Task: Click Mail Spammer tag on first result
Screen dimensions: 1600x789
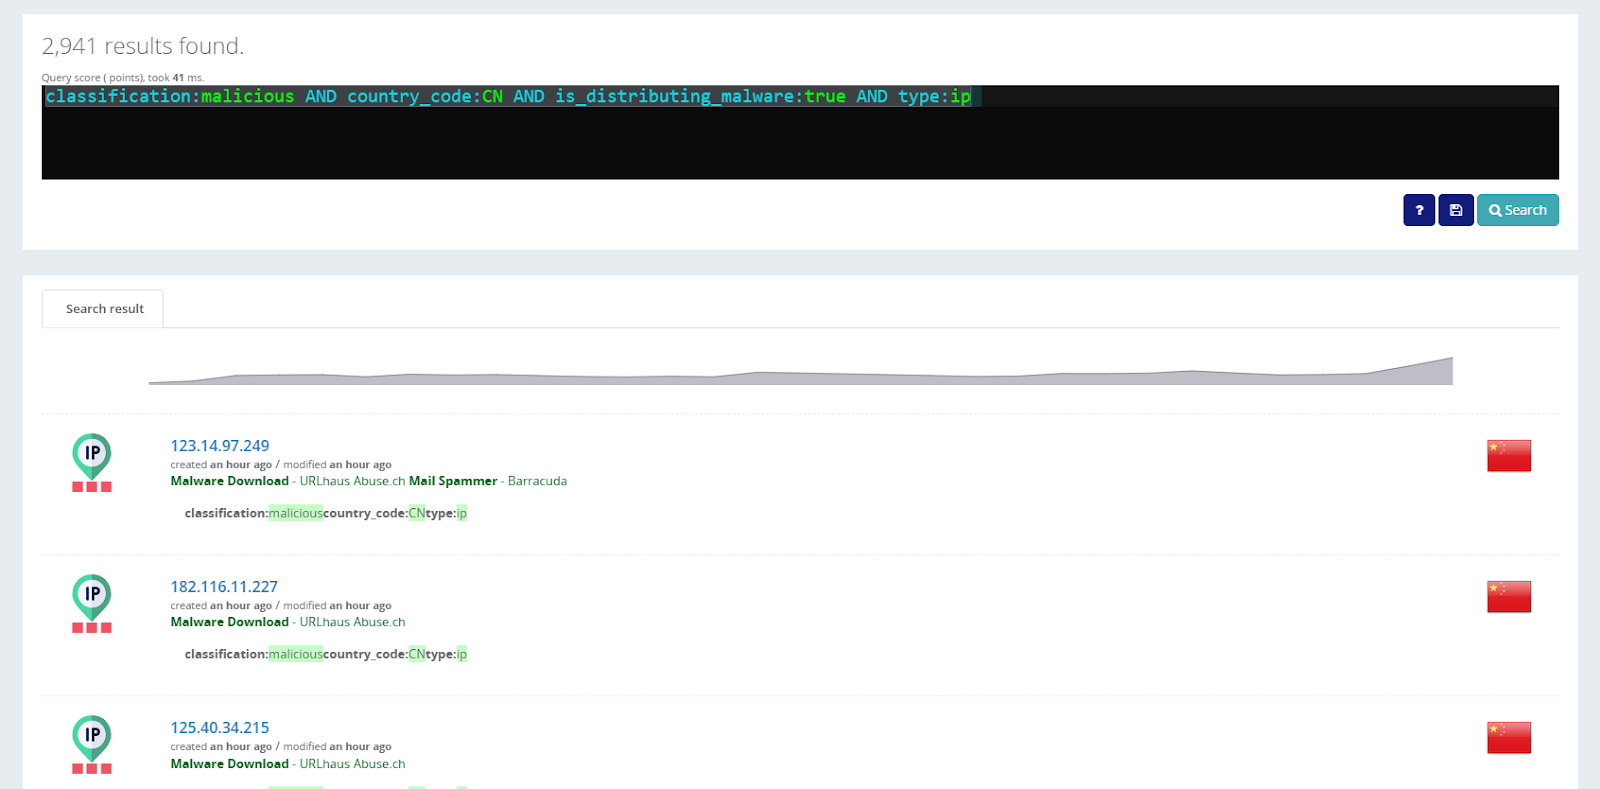Action: 452,481
